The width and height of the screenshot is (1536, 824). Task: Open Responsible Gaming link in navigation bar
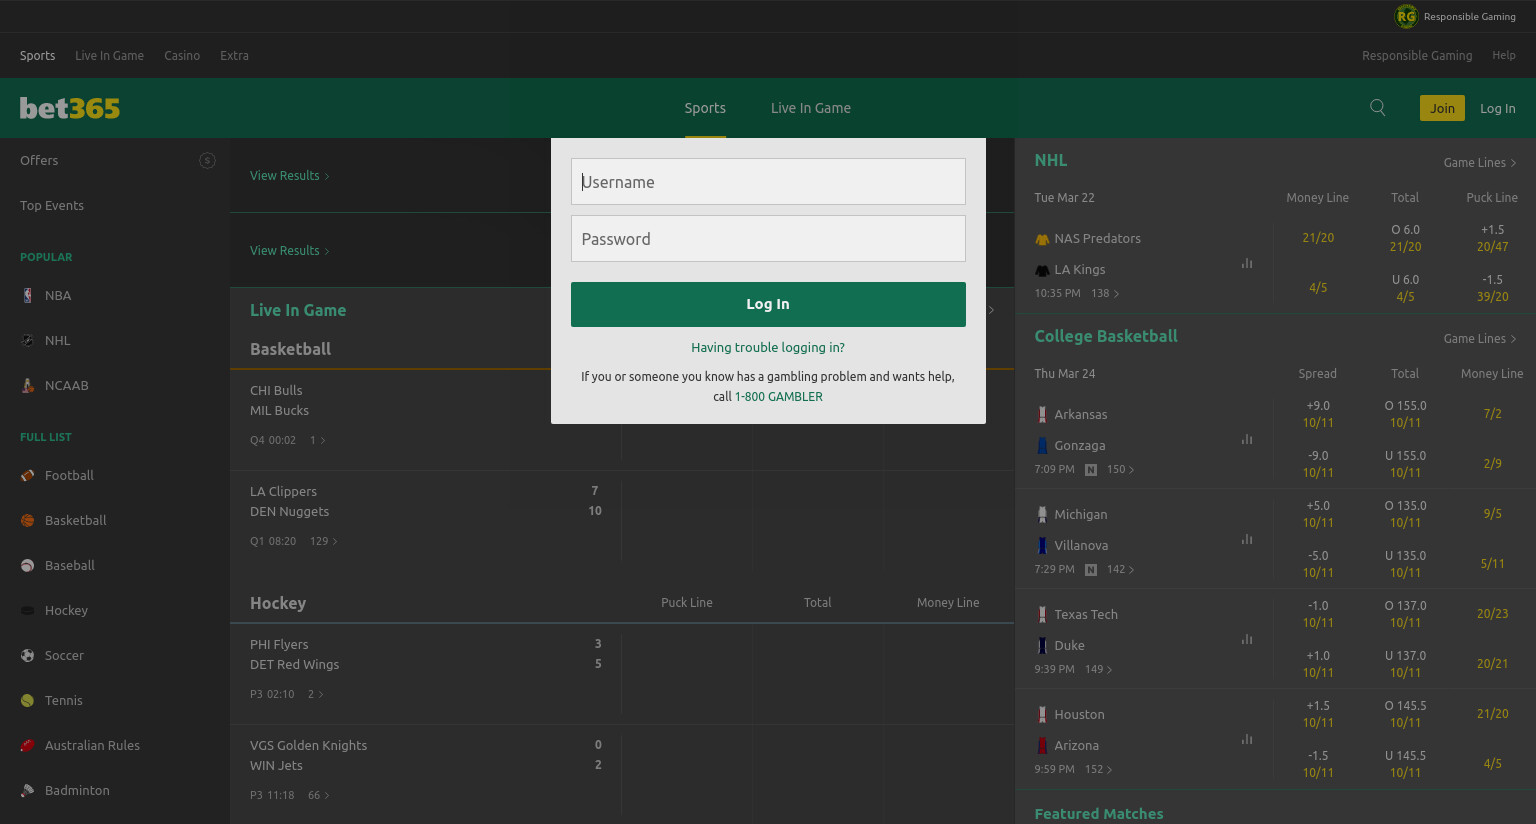(1417, 56)
